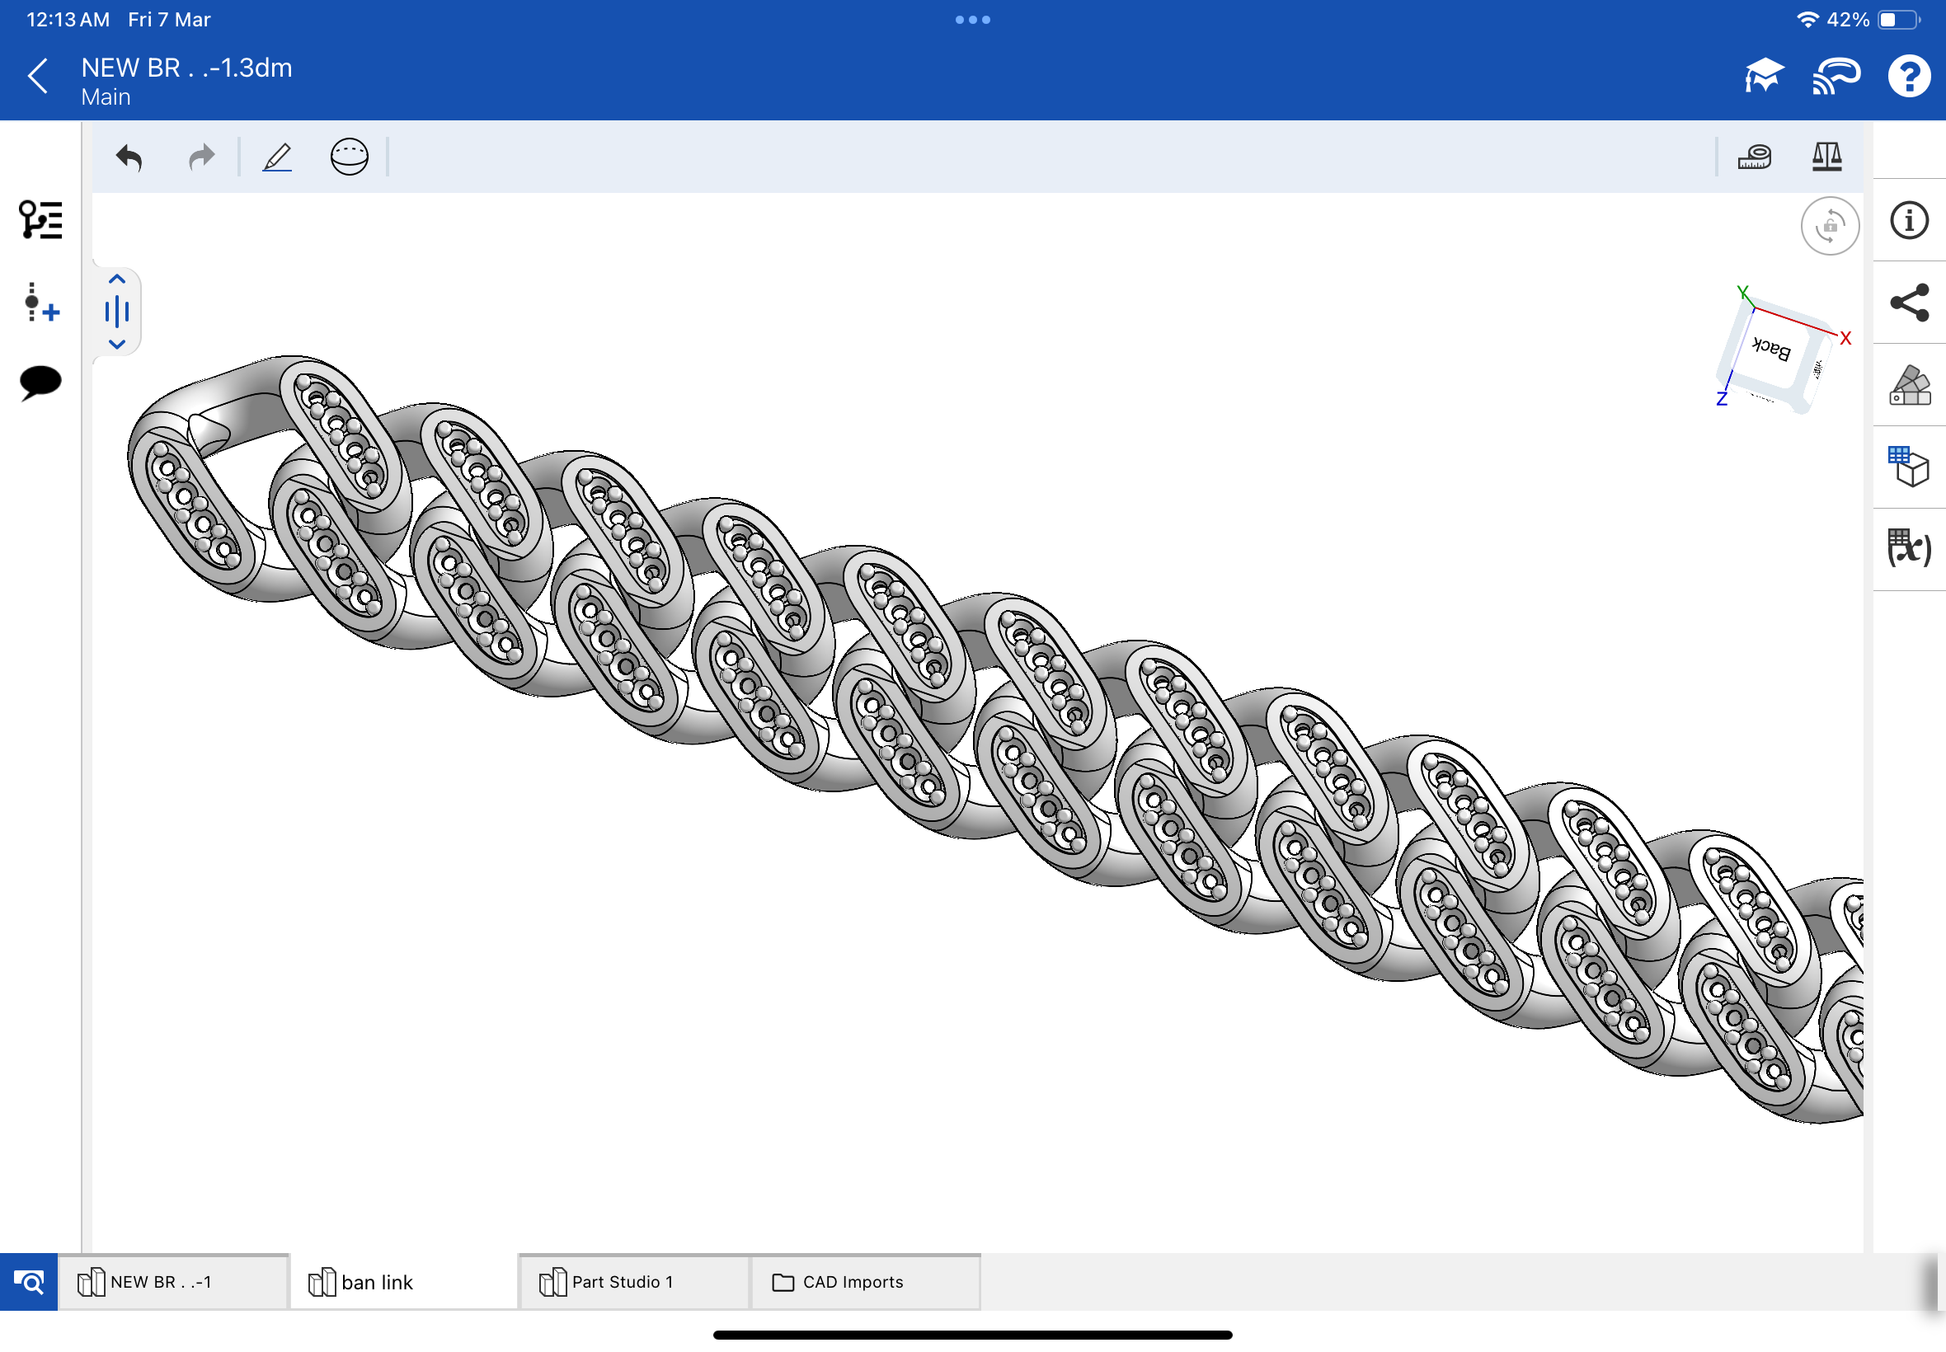Viewport: 1946px width, 1352px height.
Task: Toggle the appearances panel icon
Action: [1908, 385]
